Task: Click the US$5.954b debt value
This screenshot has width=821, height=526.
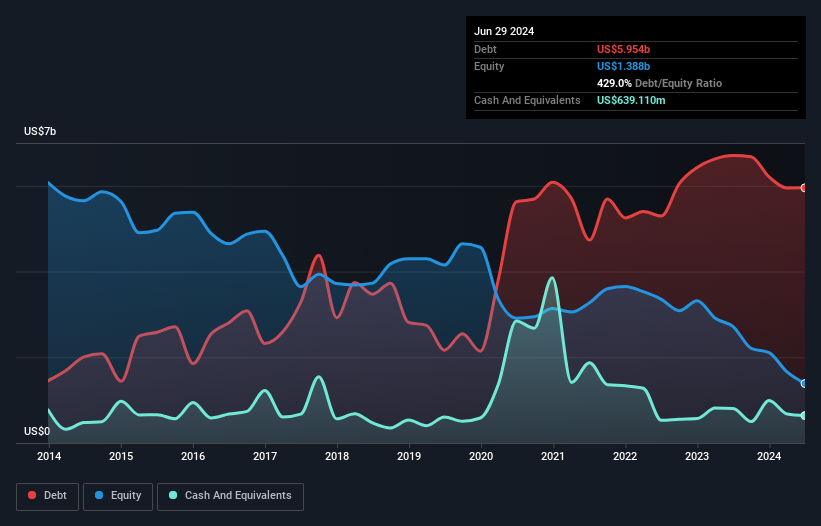Action: click(x=623, y=49)
